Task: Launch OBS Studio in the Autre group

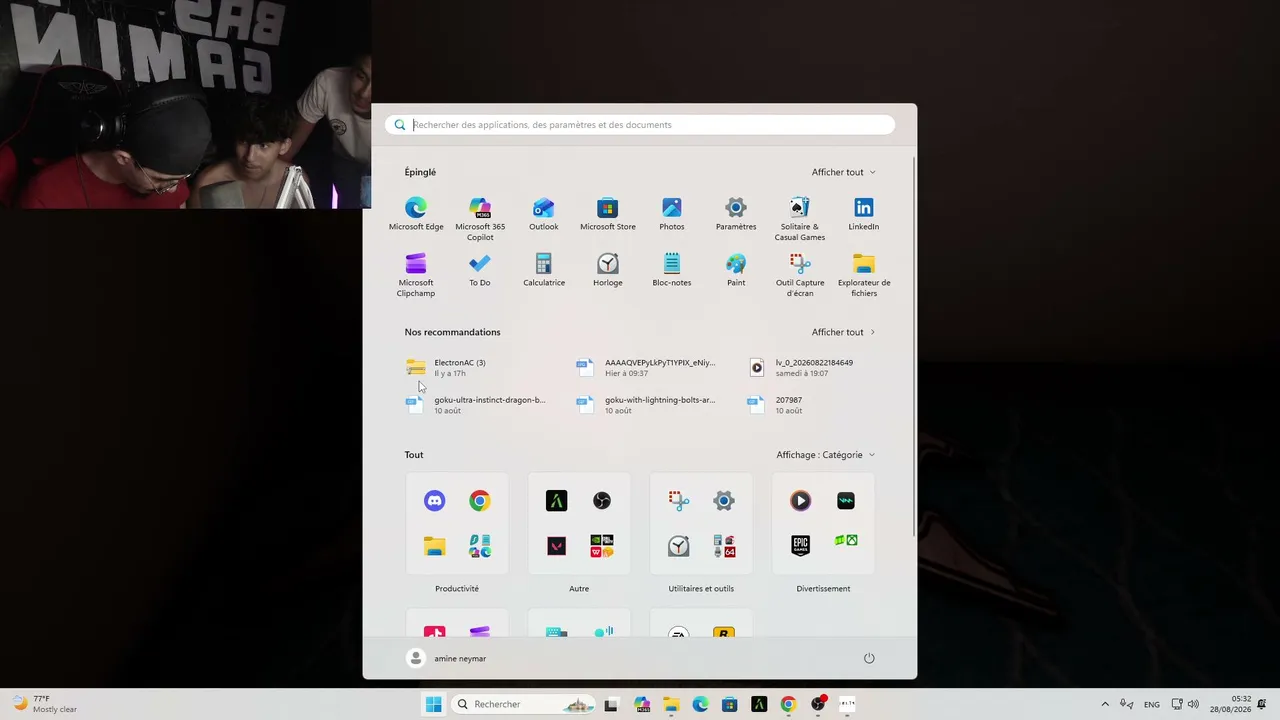Action: pyautogui.click(x=602, y=501)
